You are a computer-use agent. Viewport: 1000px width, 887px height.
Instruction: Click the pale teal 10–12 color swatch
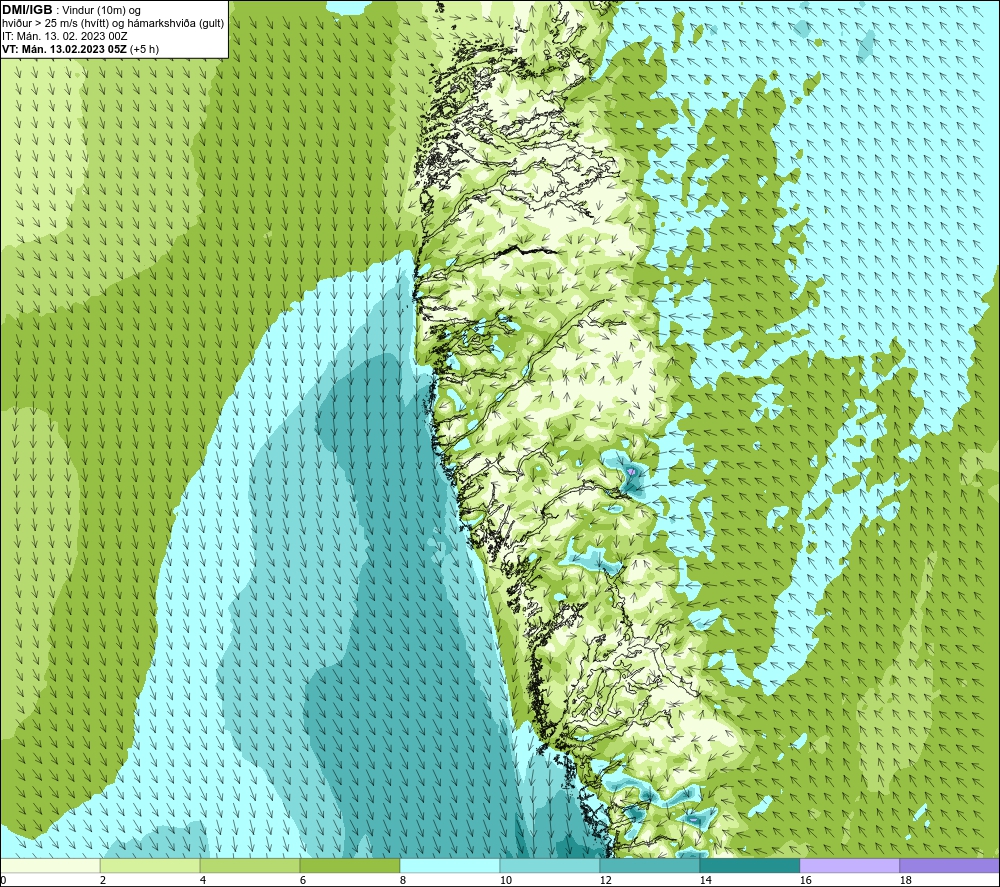pyautogui.click(x=550, y=865)
